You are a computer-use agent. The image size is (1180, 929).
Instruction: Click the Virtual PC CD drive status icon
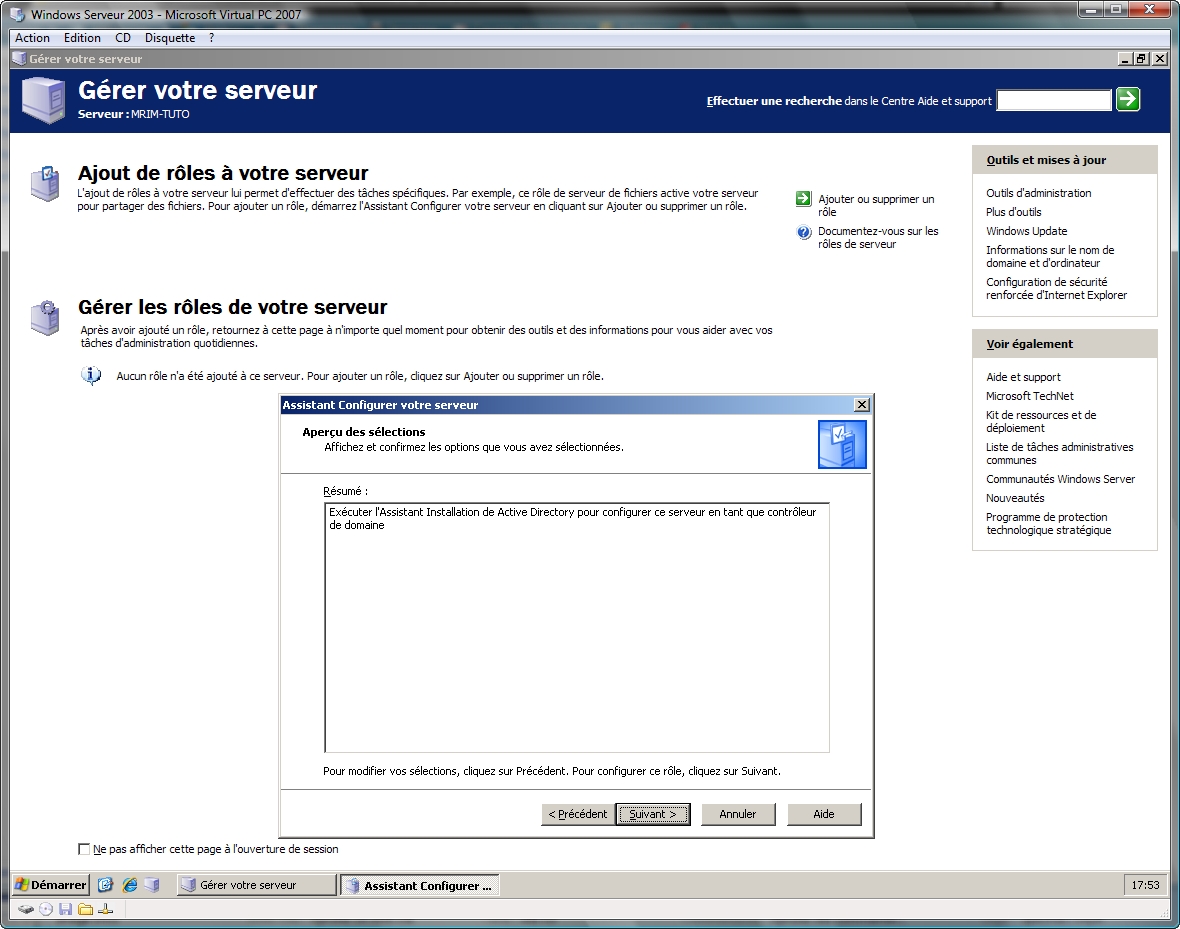pos(46,909)
